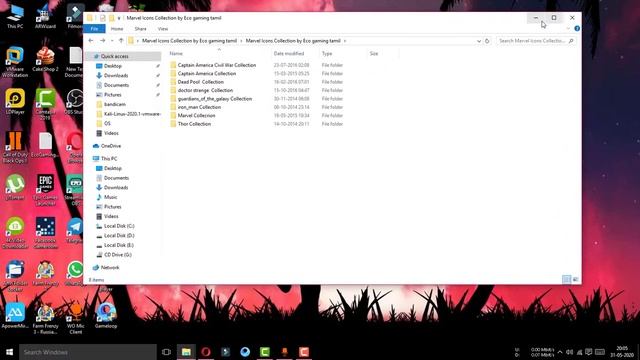Open the Share ribbon tab
The height and width of the screenshot is (360, 640).
pos(140,29)
